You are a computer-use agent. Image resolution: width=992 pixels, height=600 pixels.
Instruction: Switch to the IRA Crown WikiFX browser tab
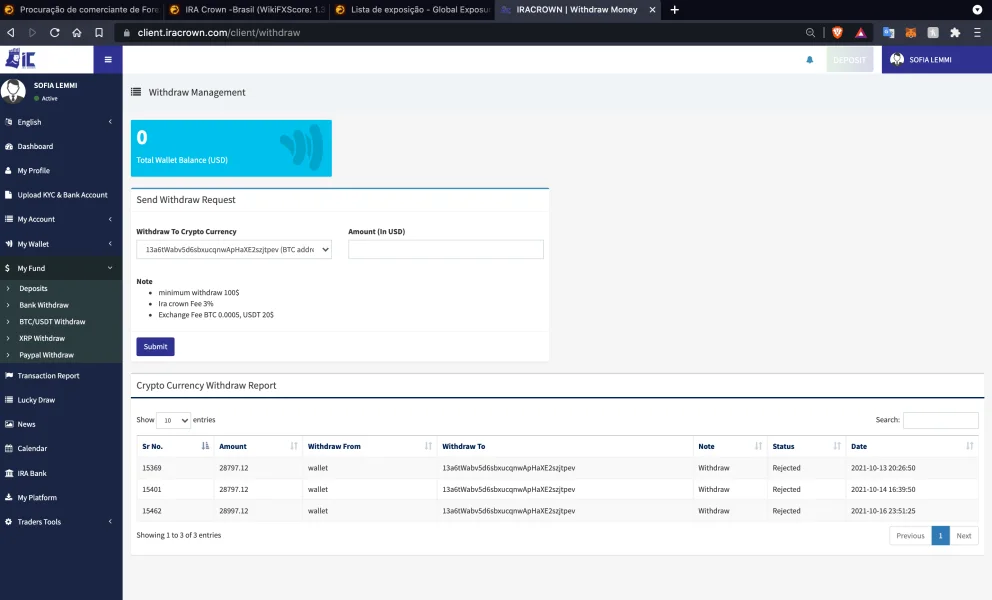coord(245,9)
